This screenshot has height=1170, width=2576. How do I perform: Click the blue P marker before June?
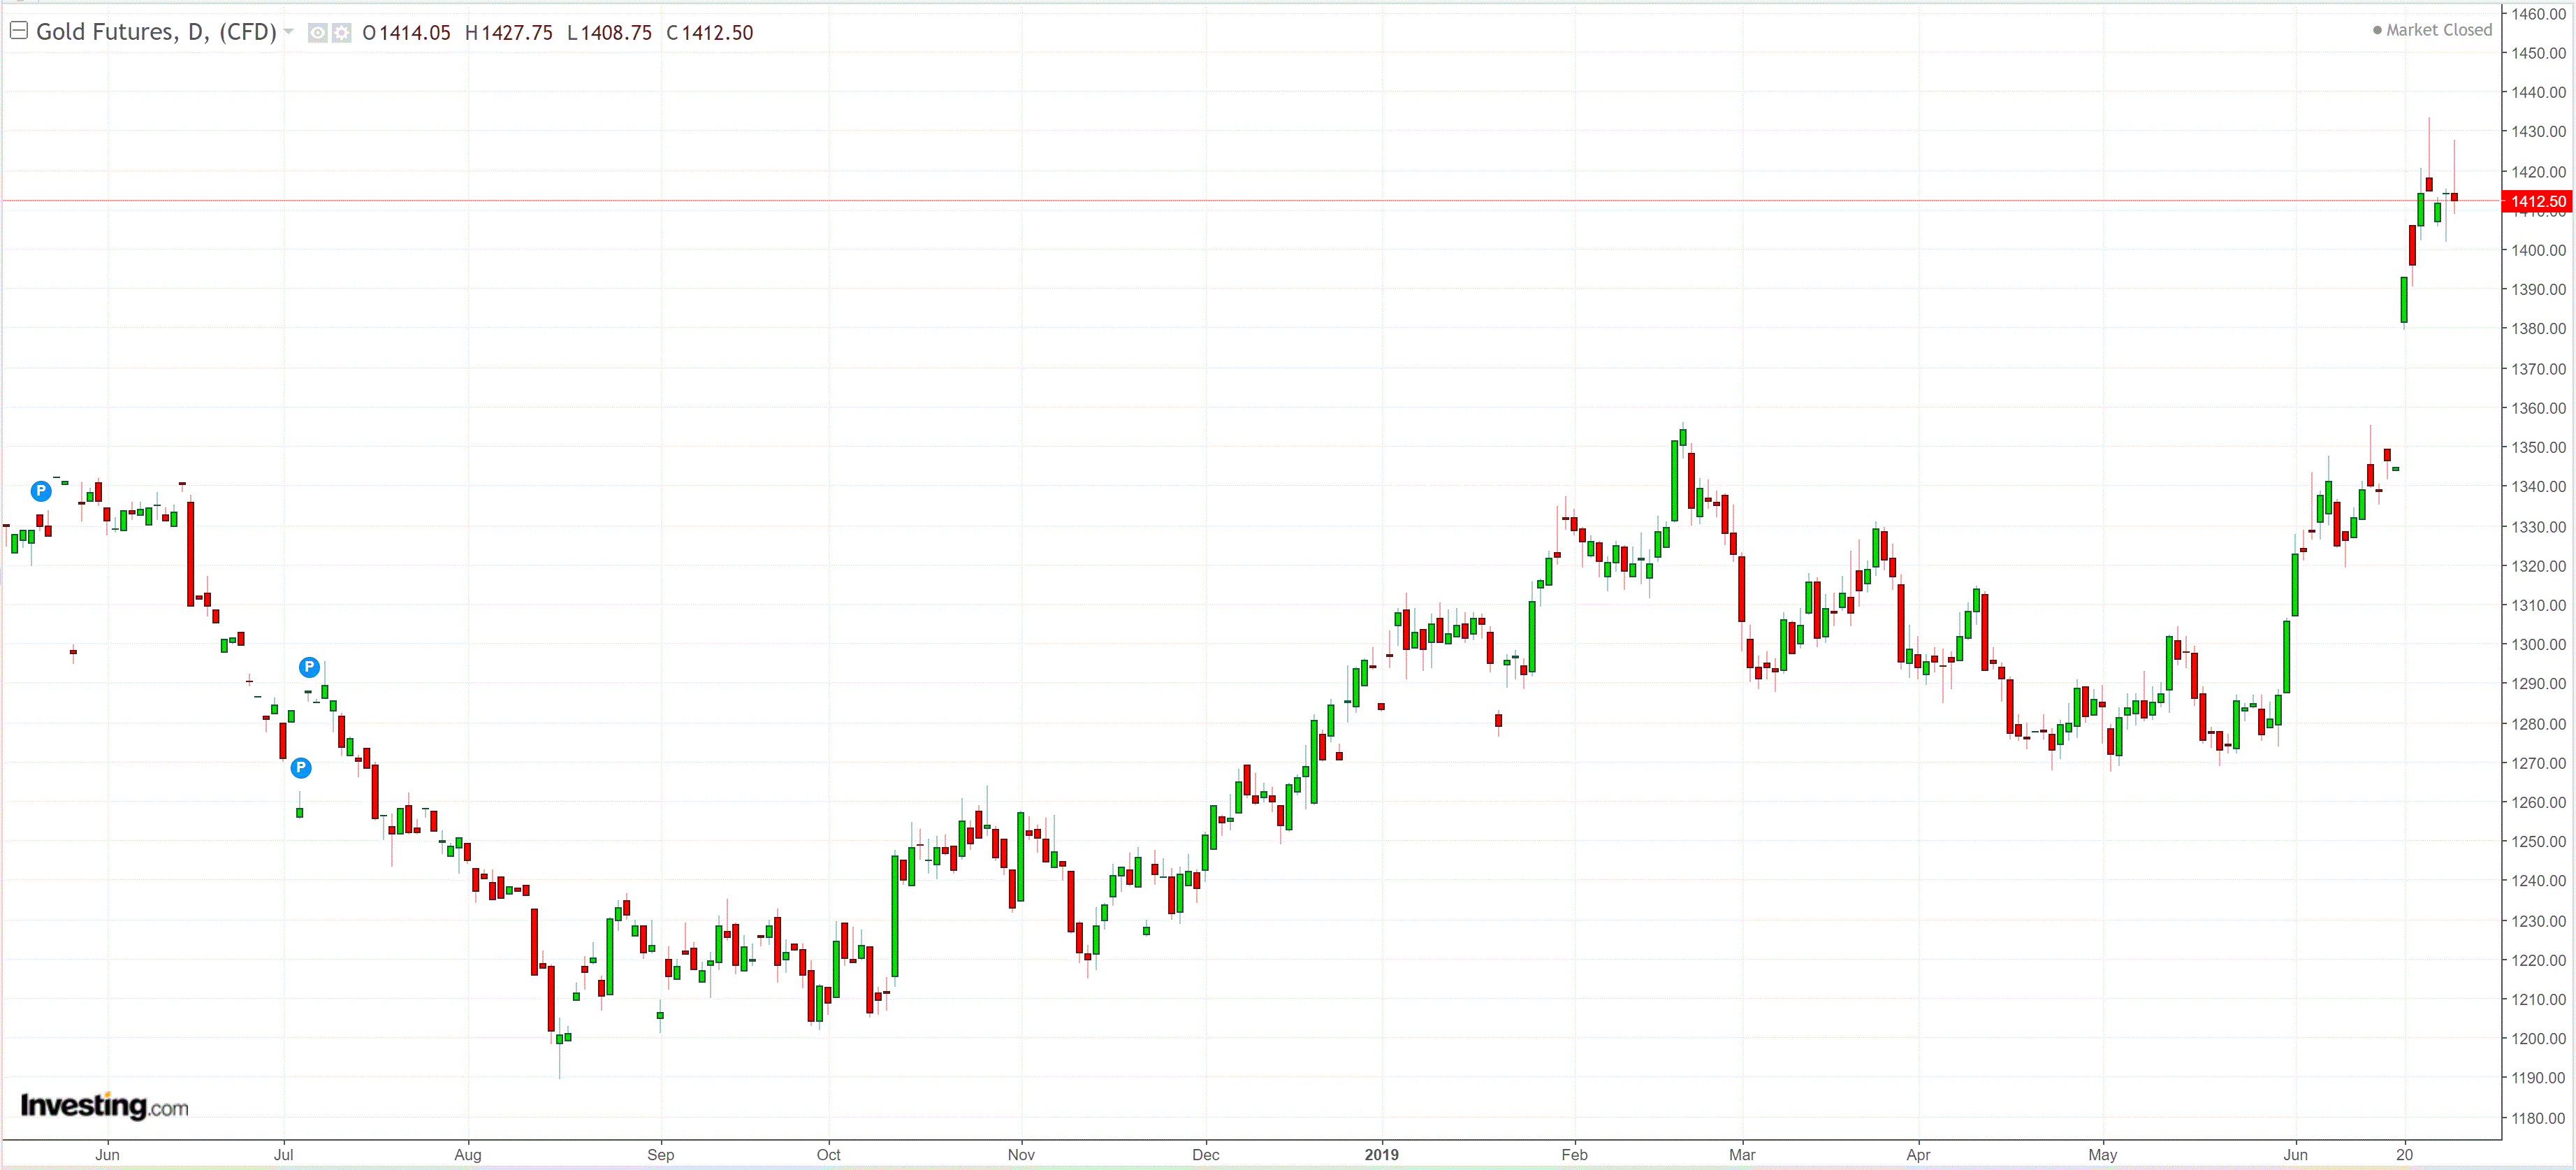point(41,491)
